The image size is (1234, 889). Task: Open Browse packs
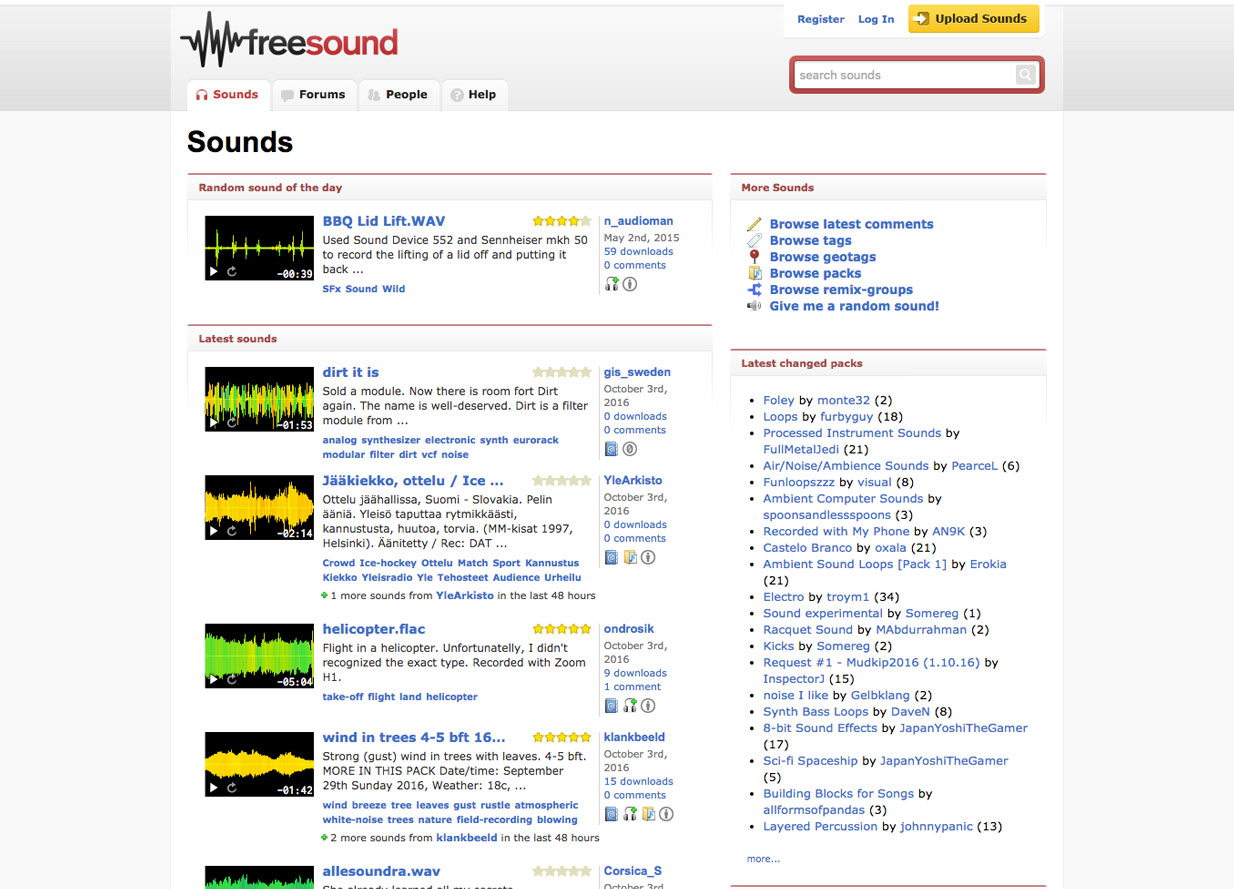(x=815, y=273)
